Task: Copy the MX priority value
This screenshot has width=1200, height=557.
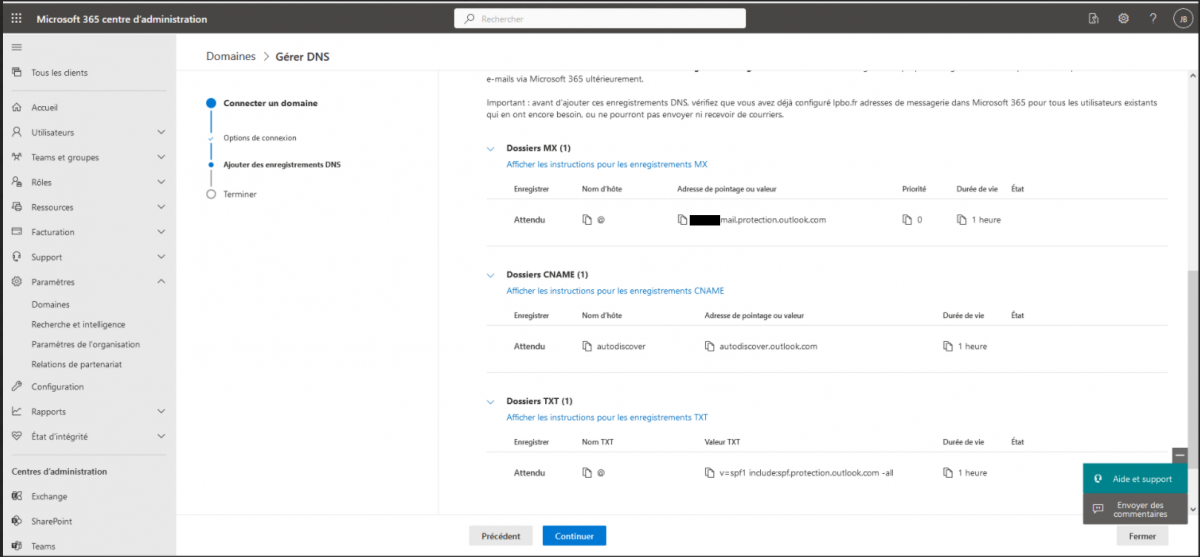Action: [x=907, y=220]
